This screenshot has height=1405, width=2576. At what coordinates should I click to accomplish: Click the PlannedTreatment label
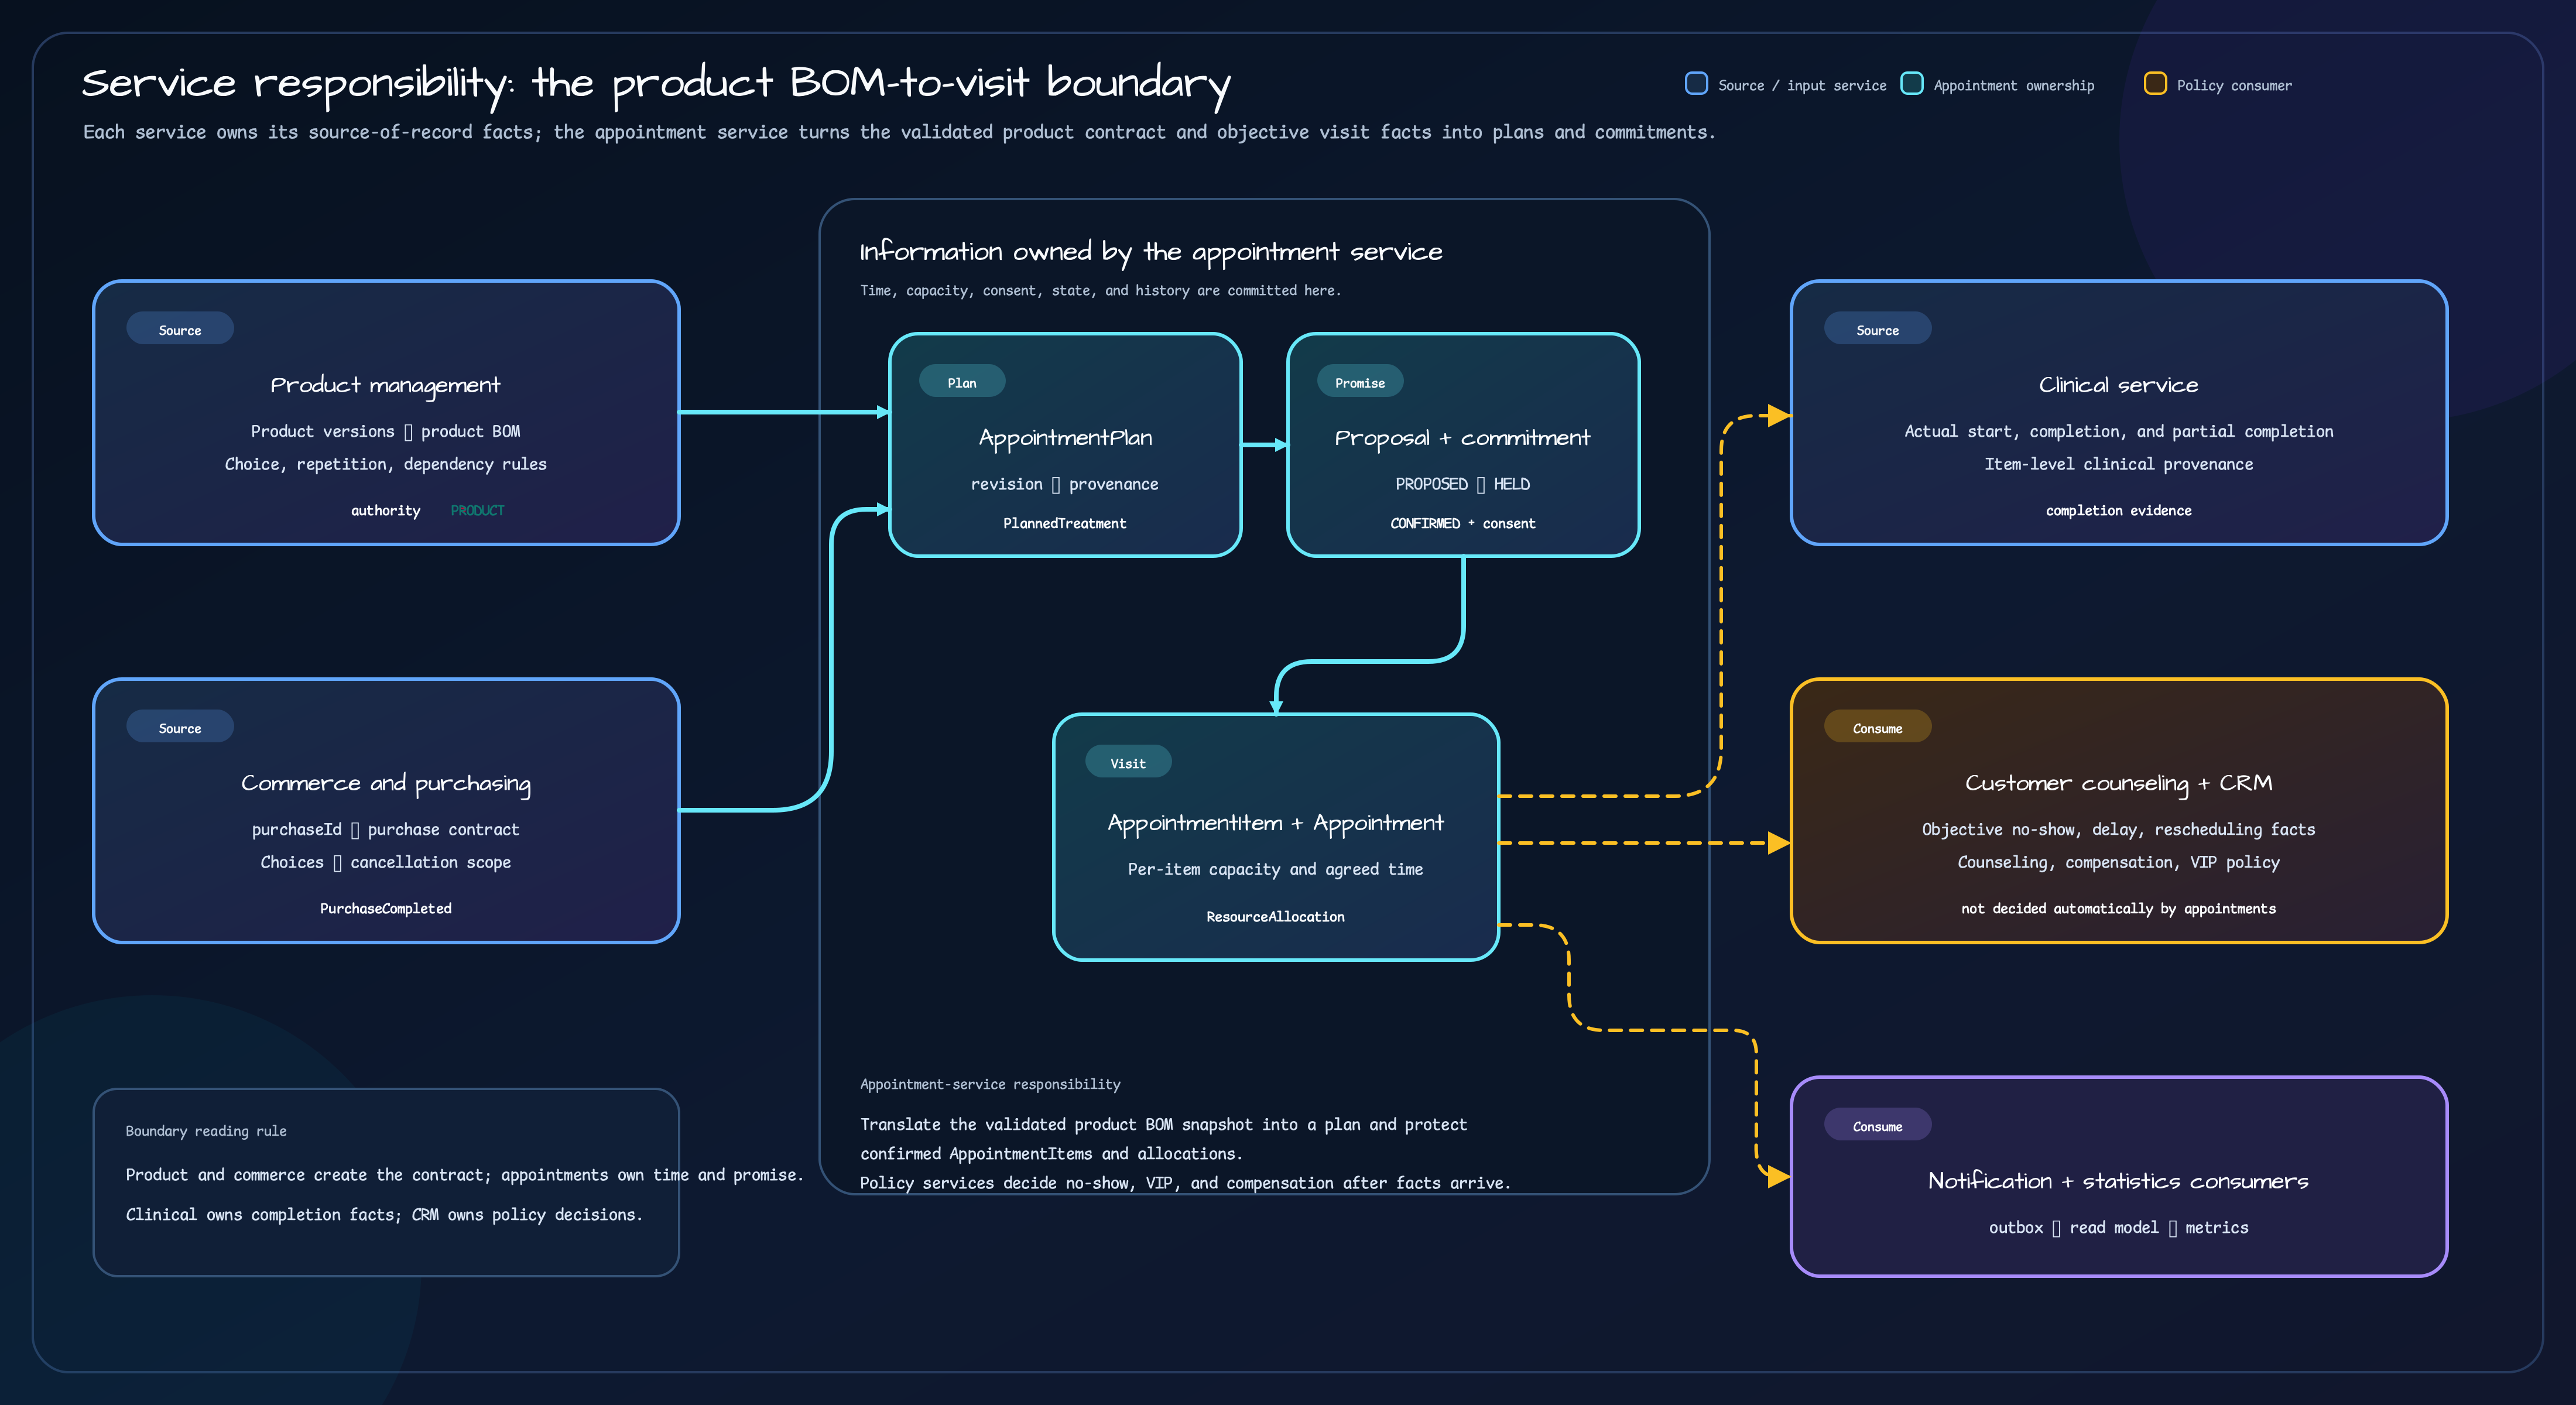[x=1065, y=523]
